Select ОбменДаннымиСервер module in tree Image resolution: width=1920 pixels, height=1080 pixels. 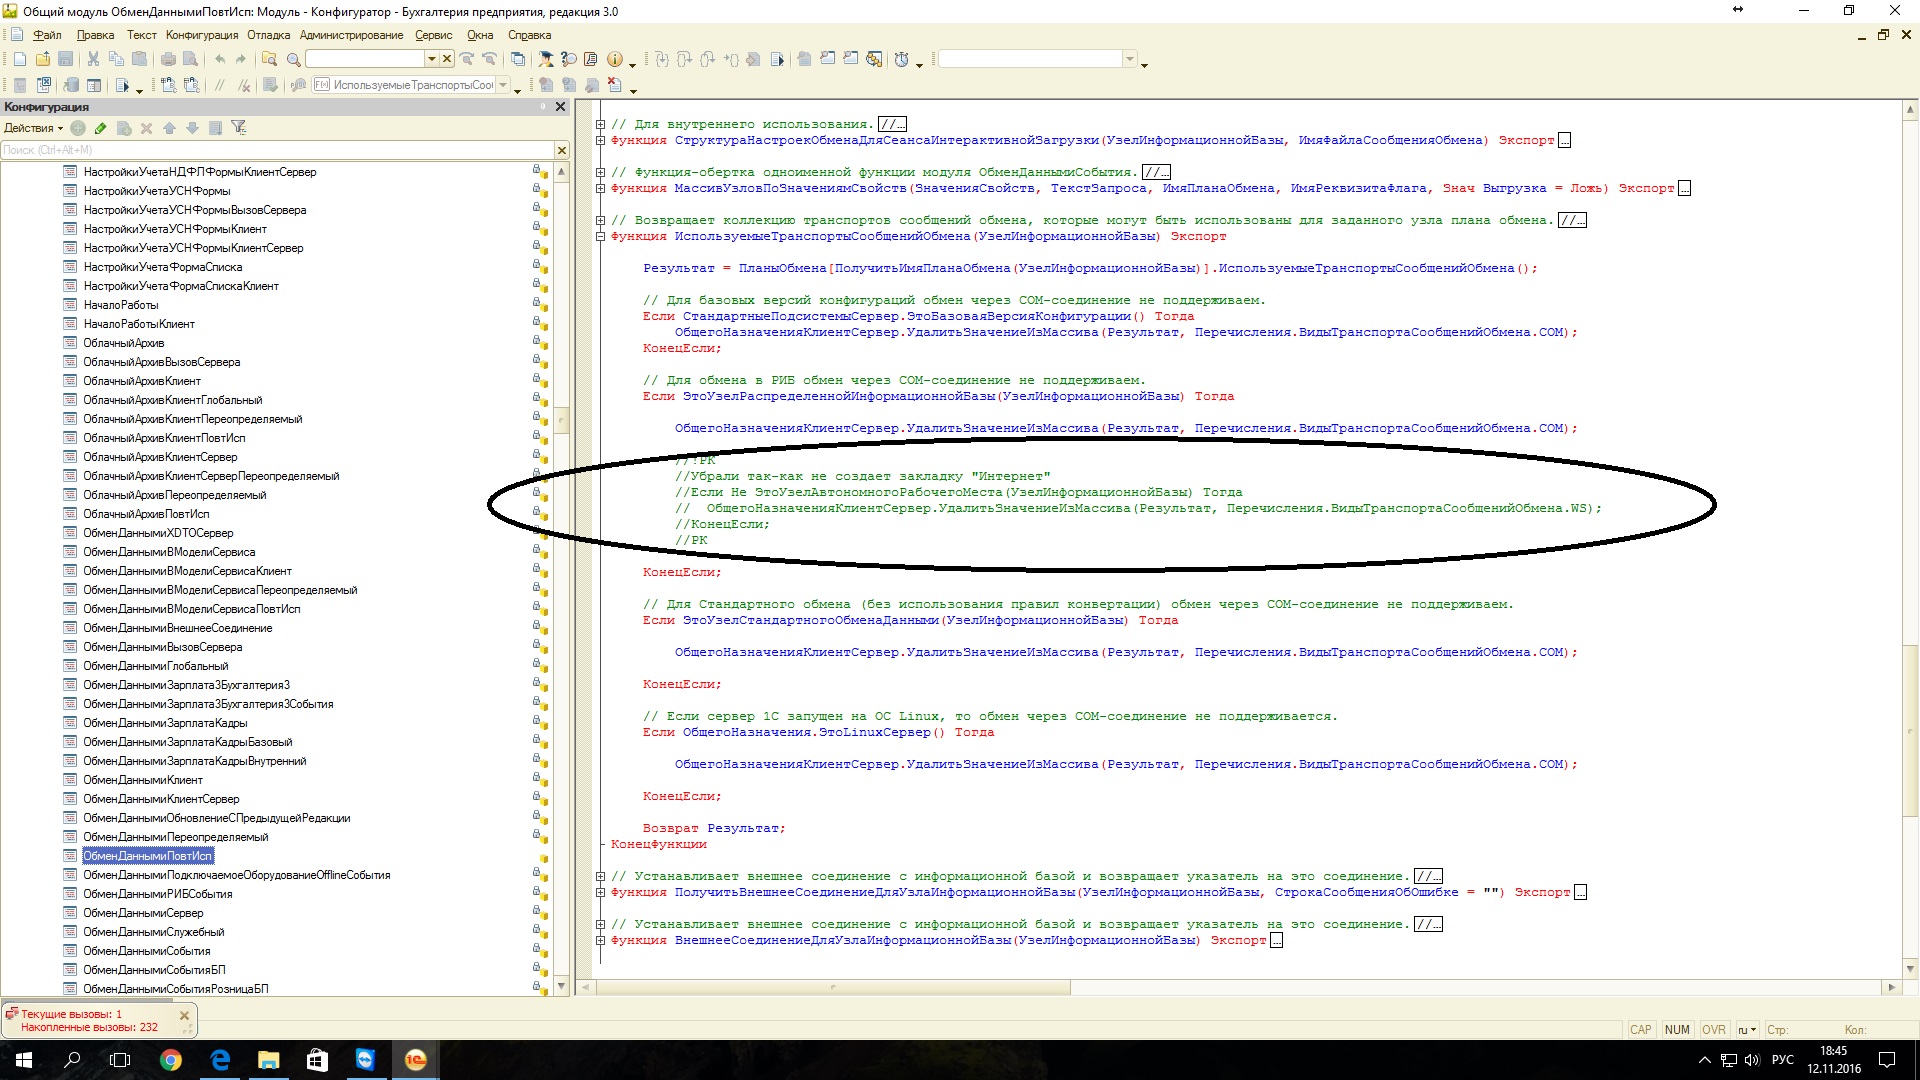[143, 913]
